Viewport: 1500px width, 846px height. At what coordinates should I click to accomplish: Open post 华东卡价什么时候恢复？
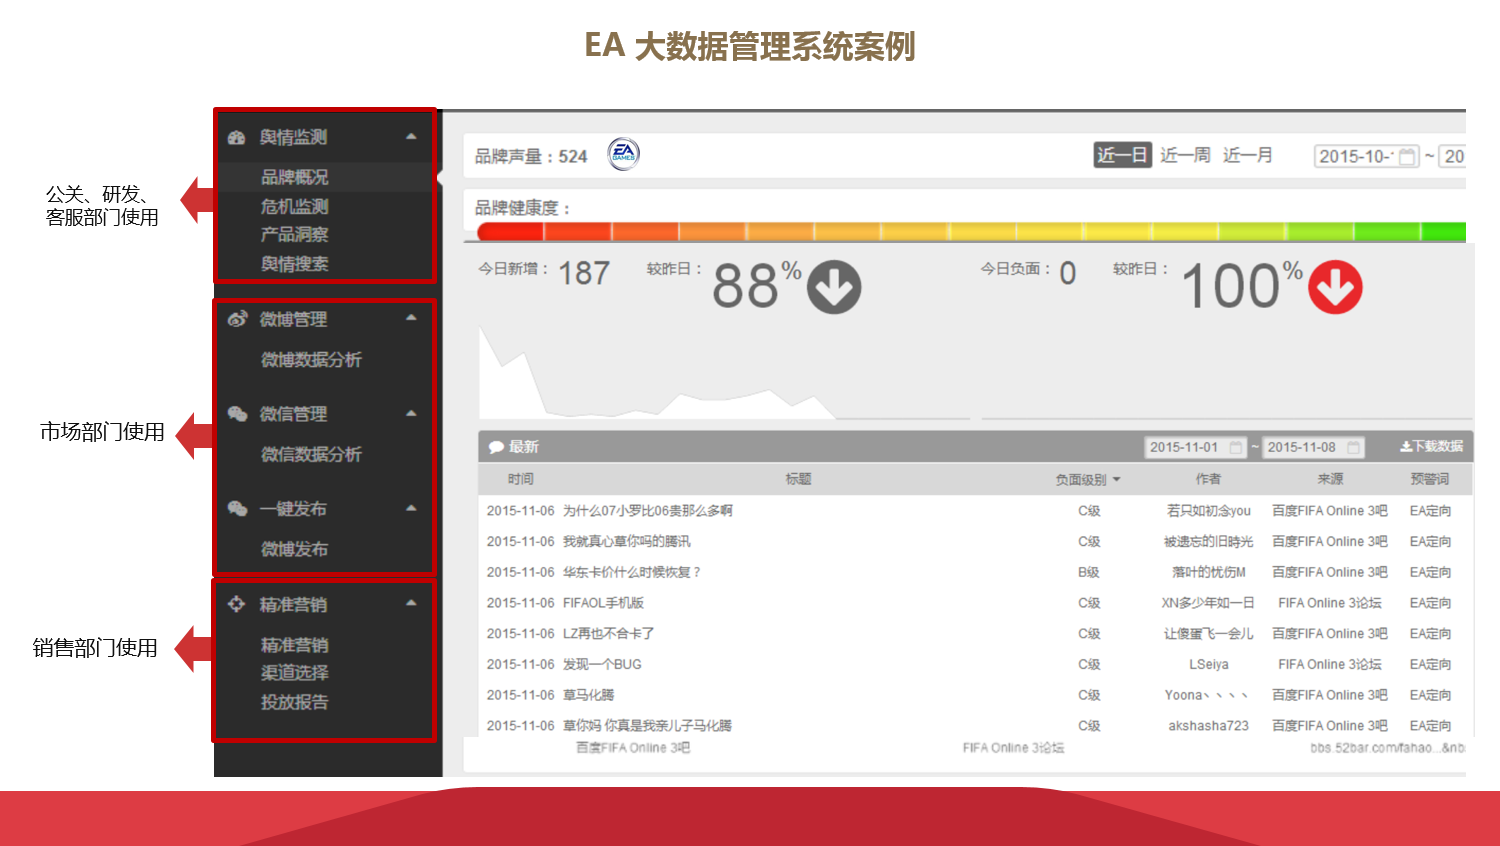(633, 573)
